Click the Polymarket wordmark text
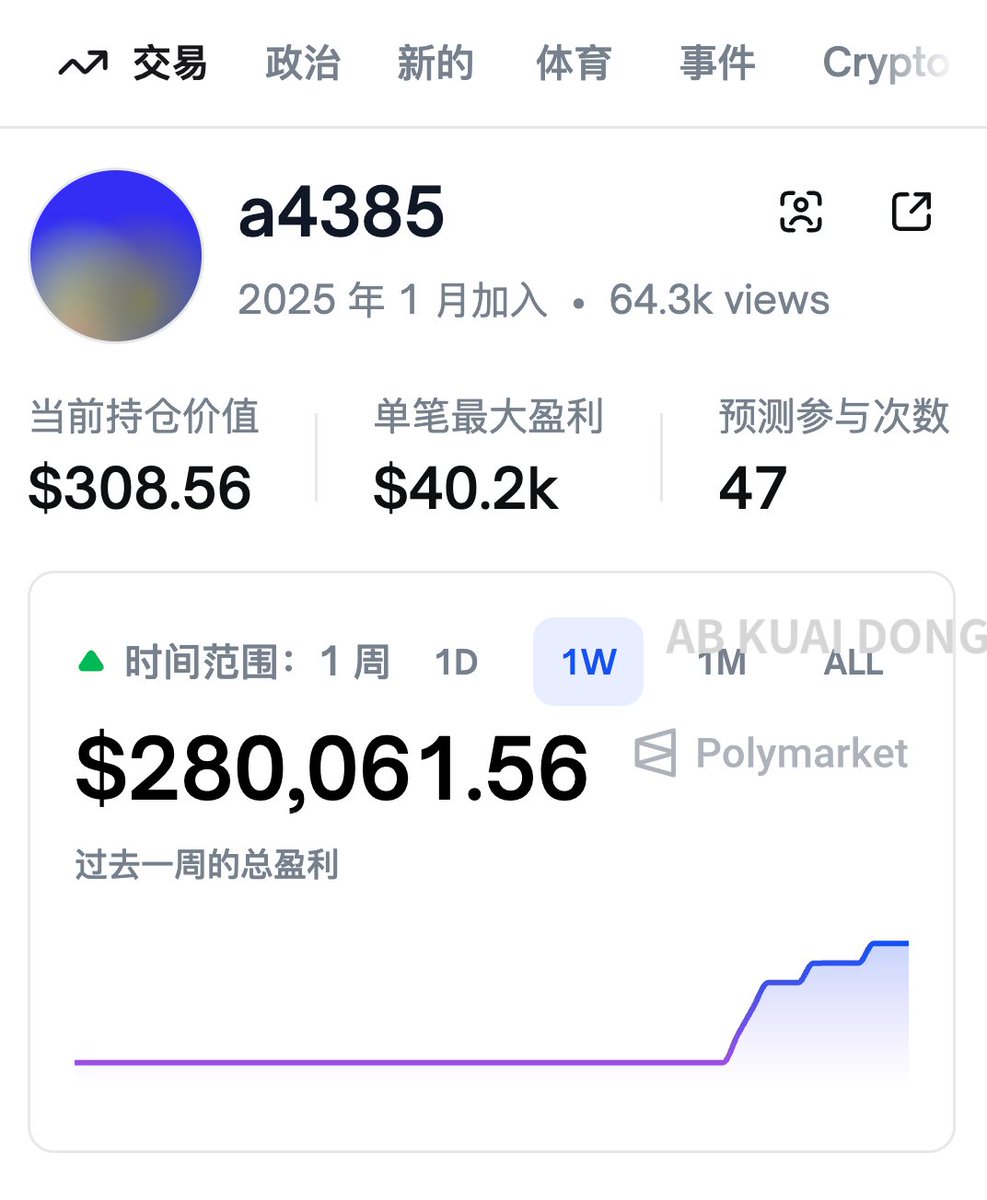The height and width of the screenshot is (1200, 987). [802, 753]
